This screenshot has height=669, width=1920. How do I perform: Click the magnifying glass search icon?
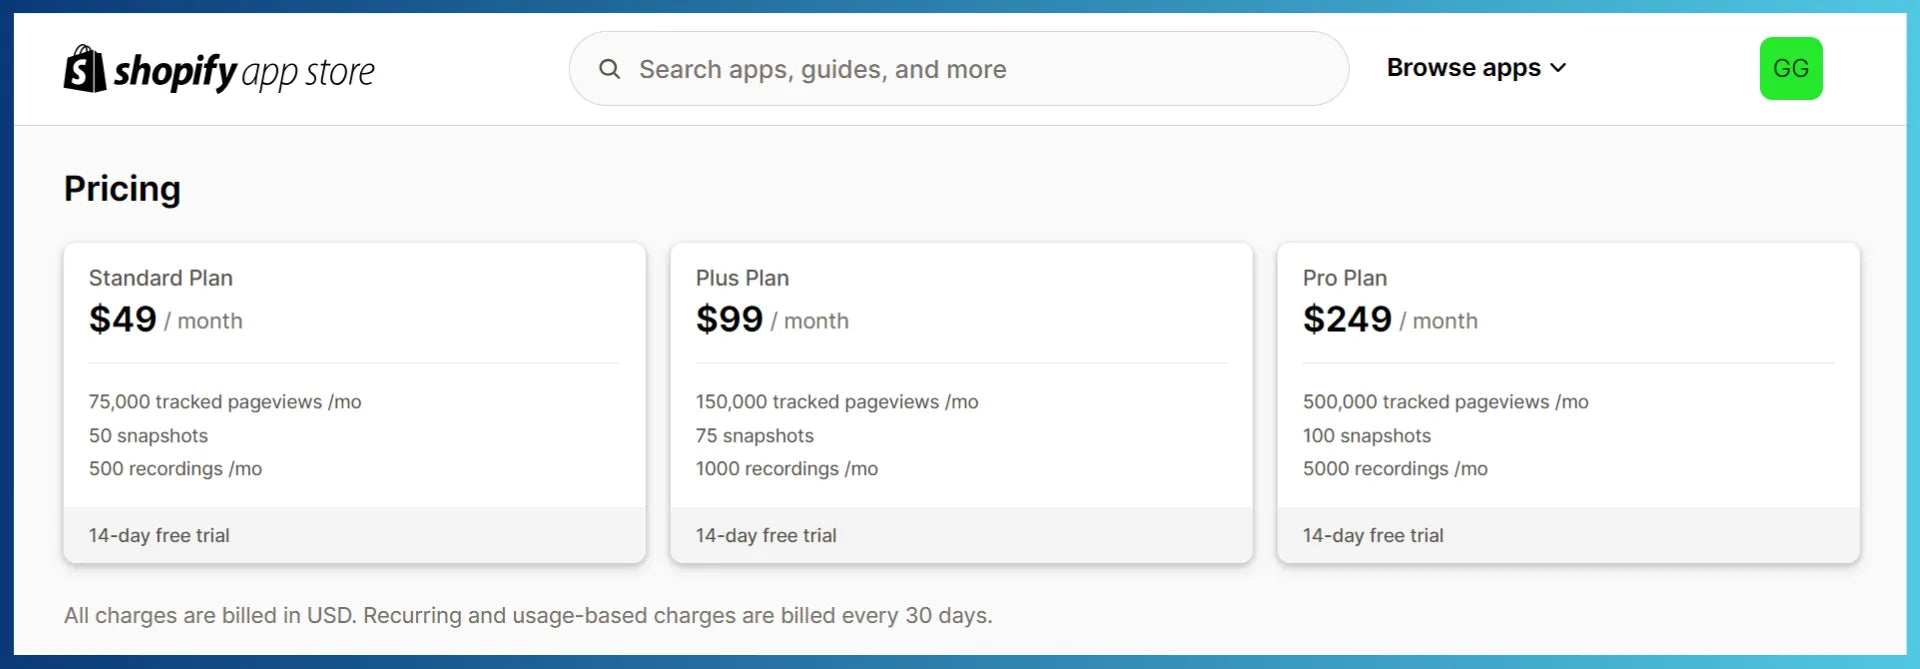click(x=609, y=69)
